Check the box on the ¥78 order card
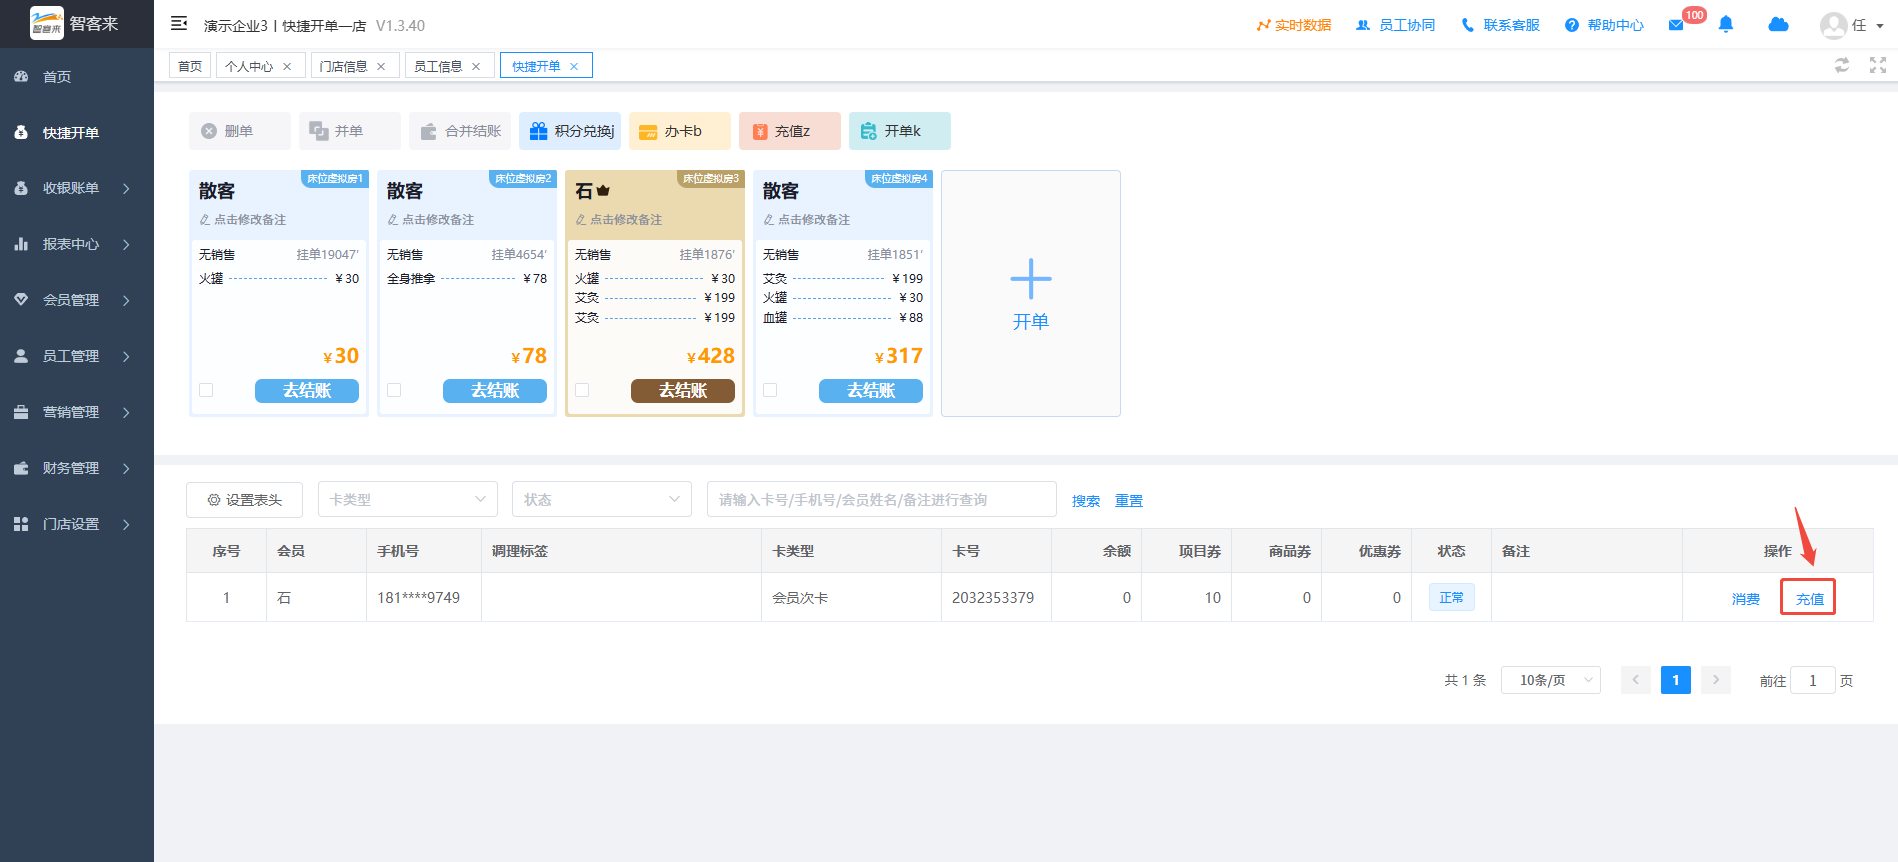1898x862 pixels. (394, 390)
